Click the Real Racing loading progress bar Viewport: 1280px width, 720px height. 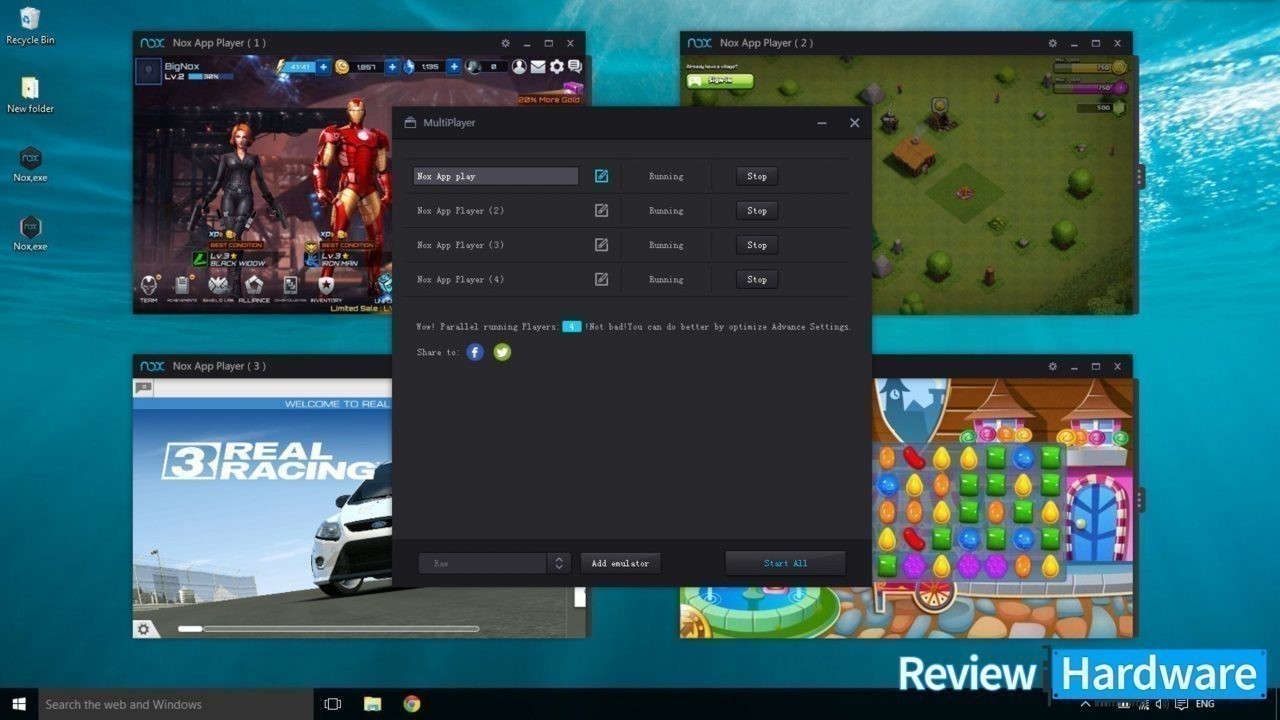point(328,629)
